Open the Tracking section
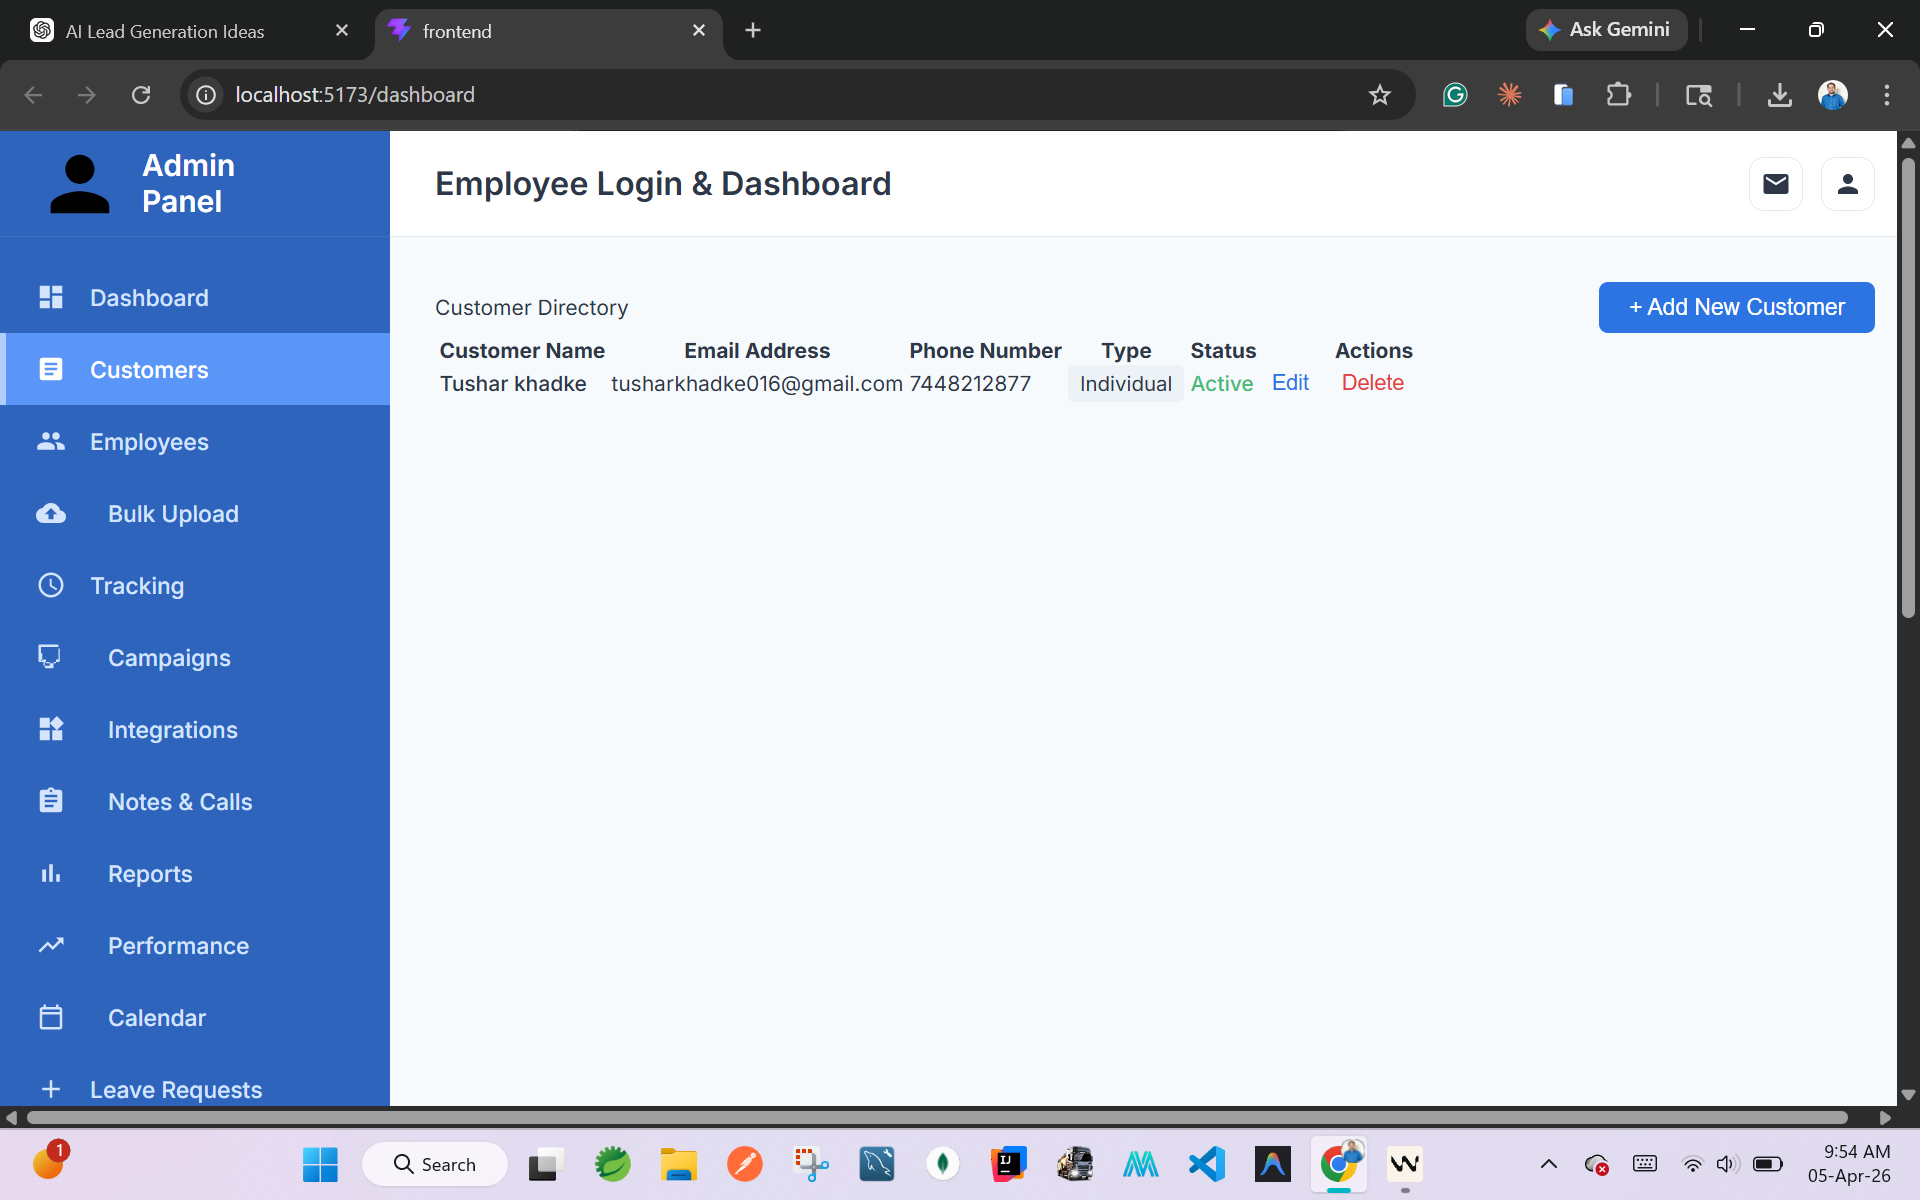The width and height of the screenshot is (1920, 1200). [195, 585]
